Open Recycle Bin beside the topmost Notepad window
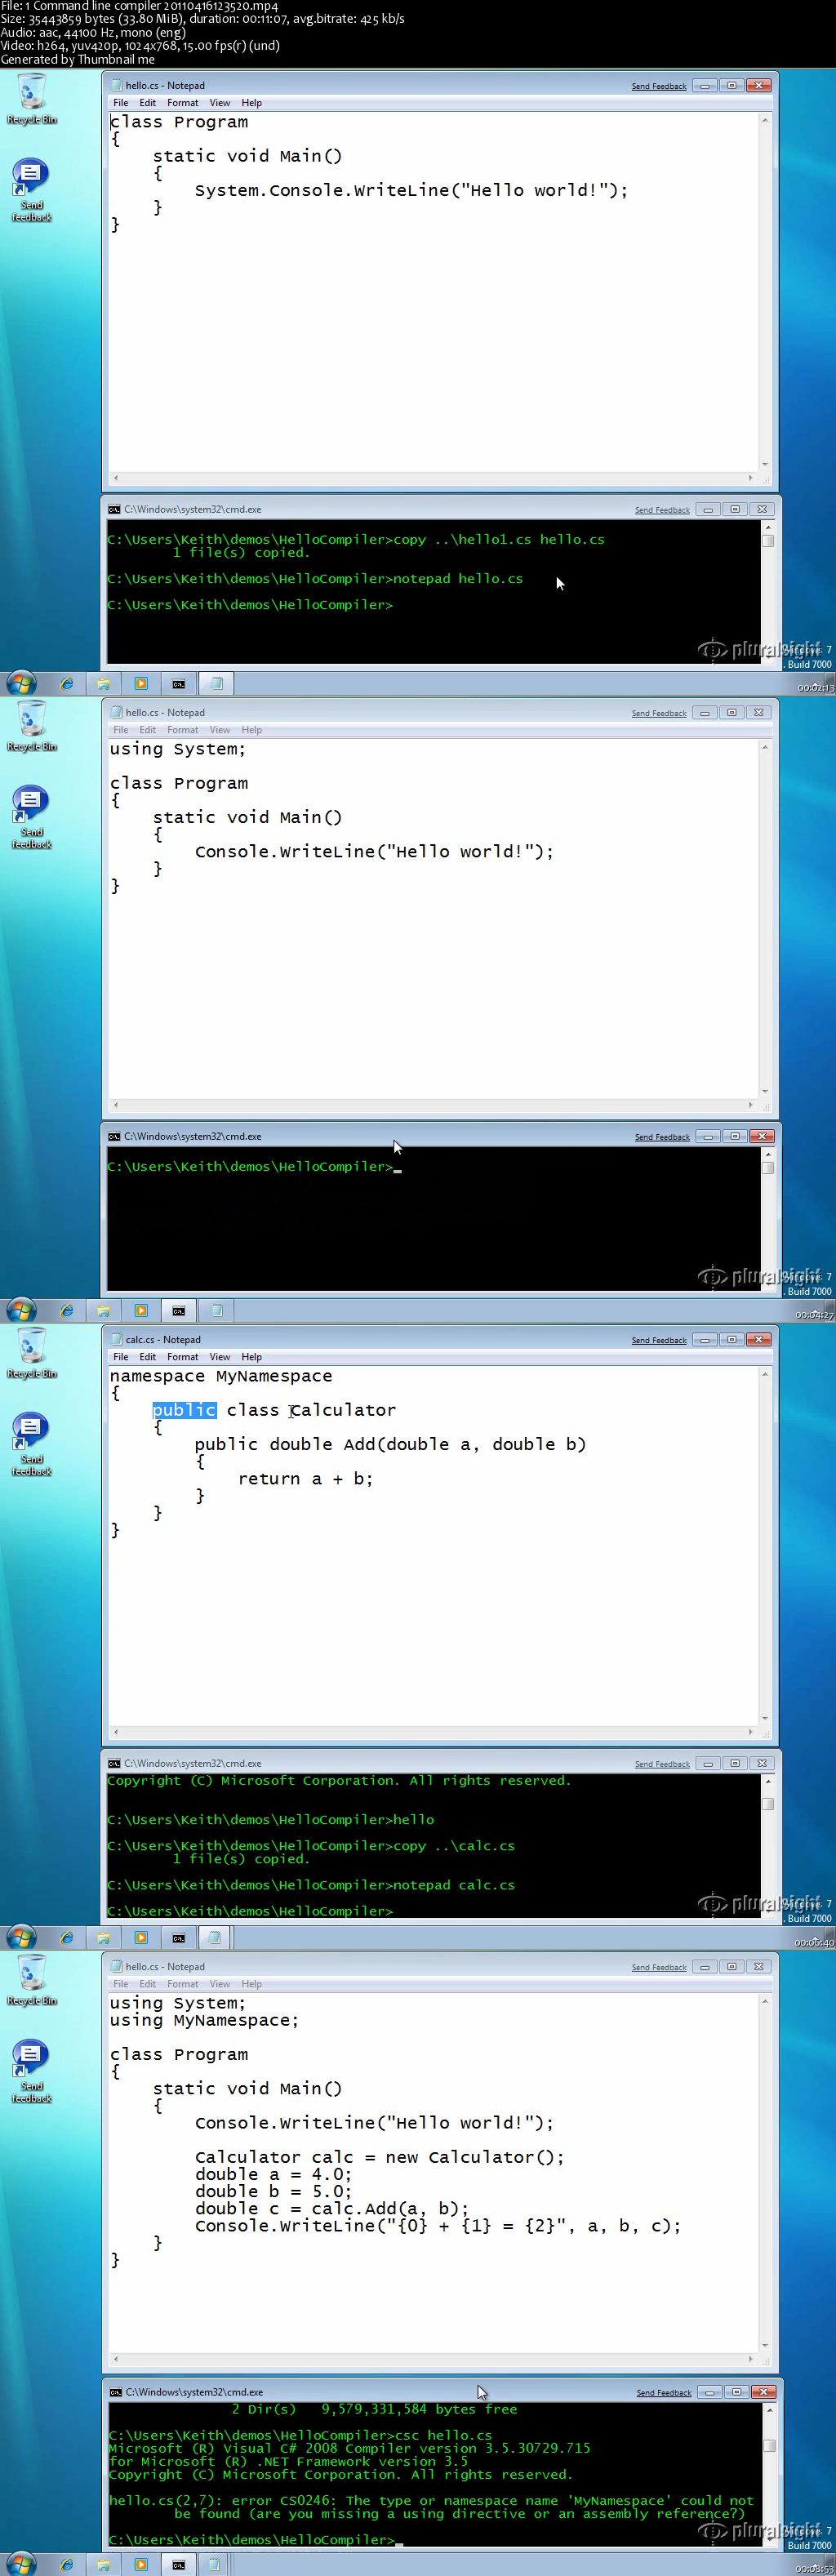836x2576 pixels. point(32,99)
